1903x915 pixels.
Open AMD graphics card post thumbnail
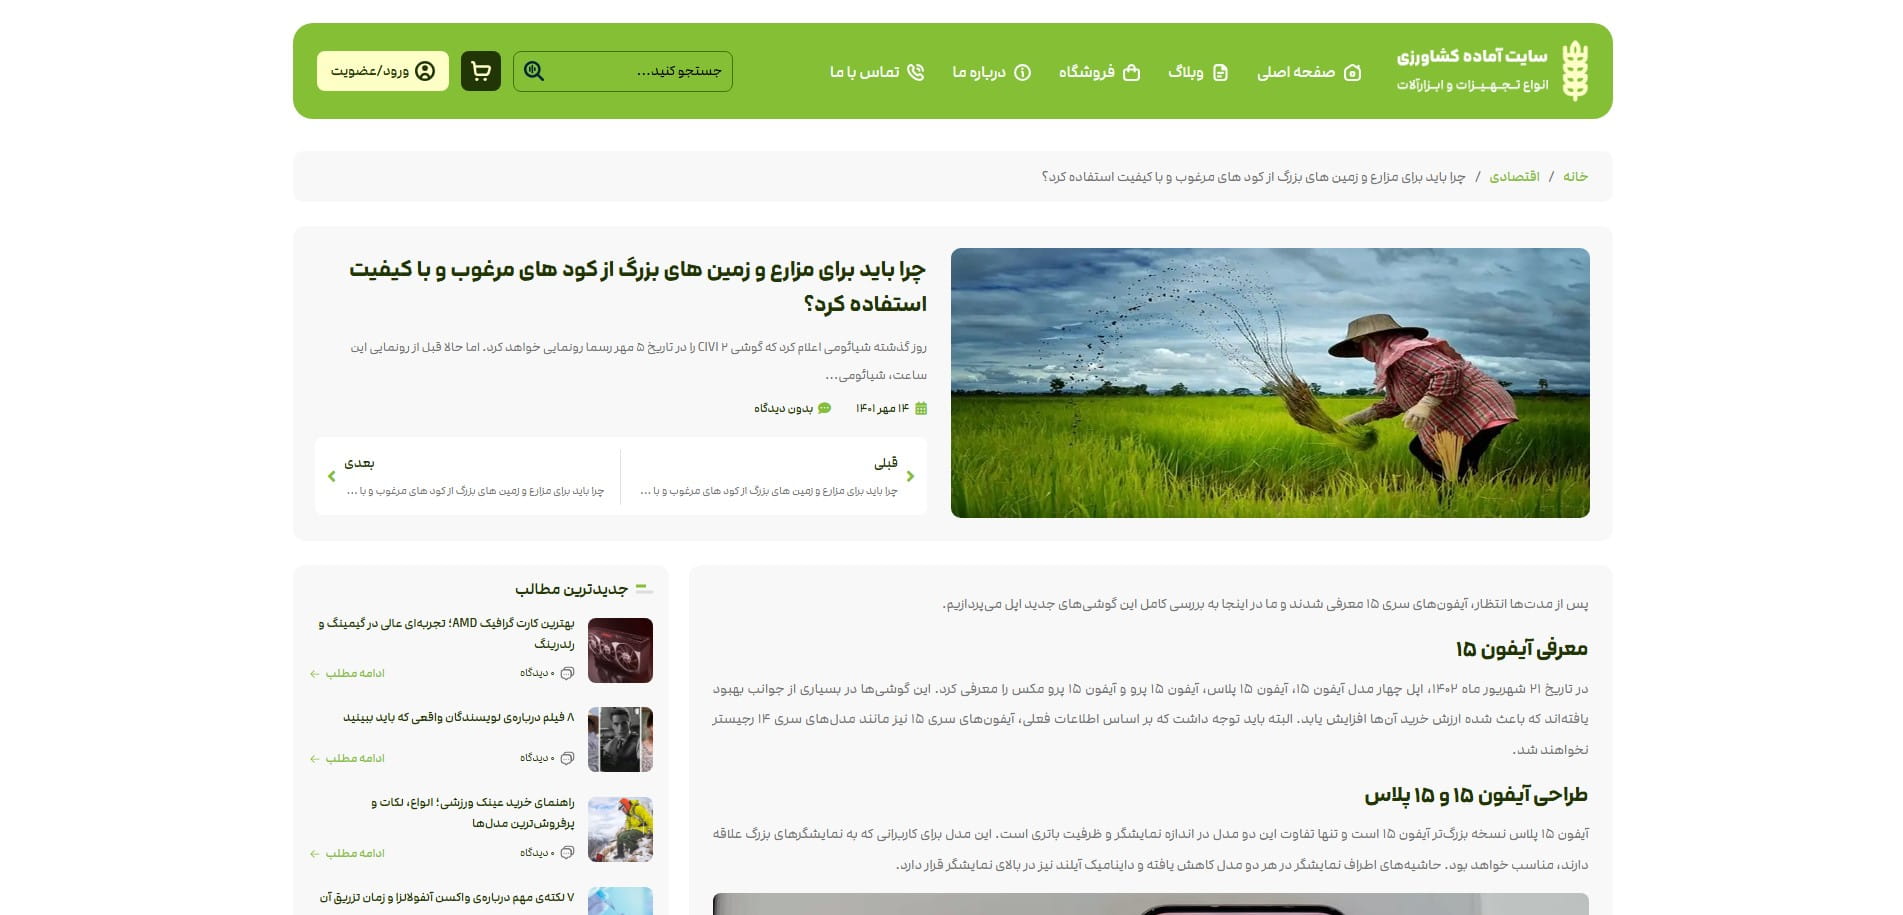click(620, 651)
